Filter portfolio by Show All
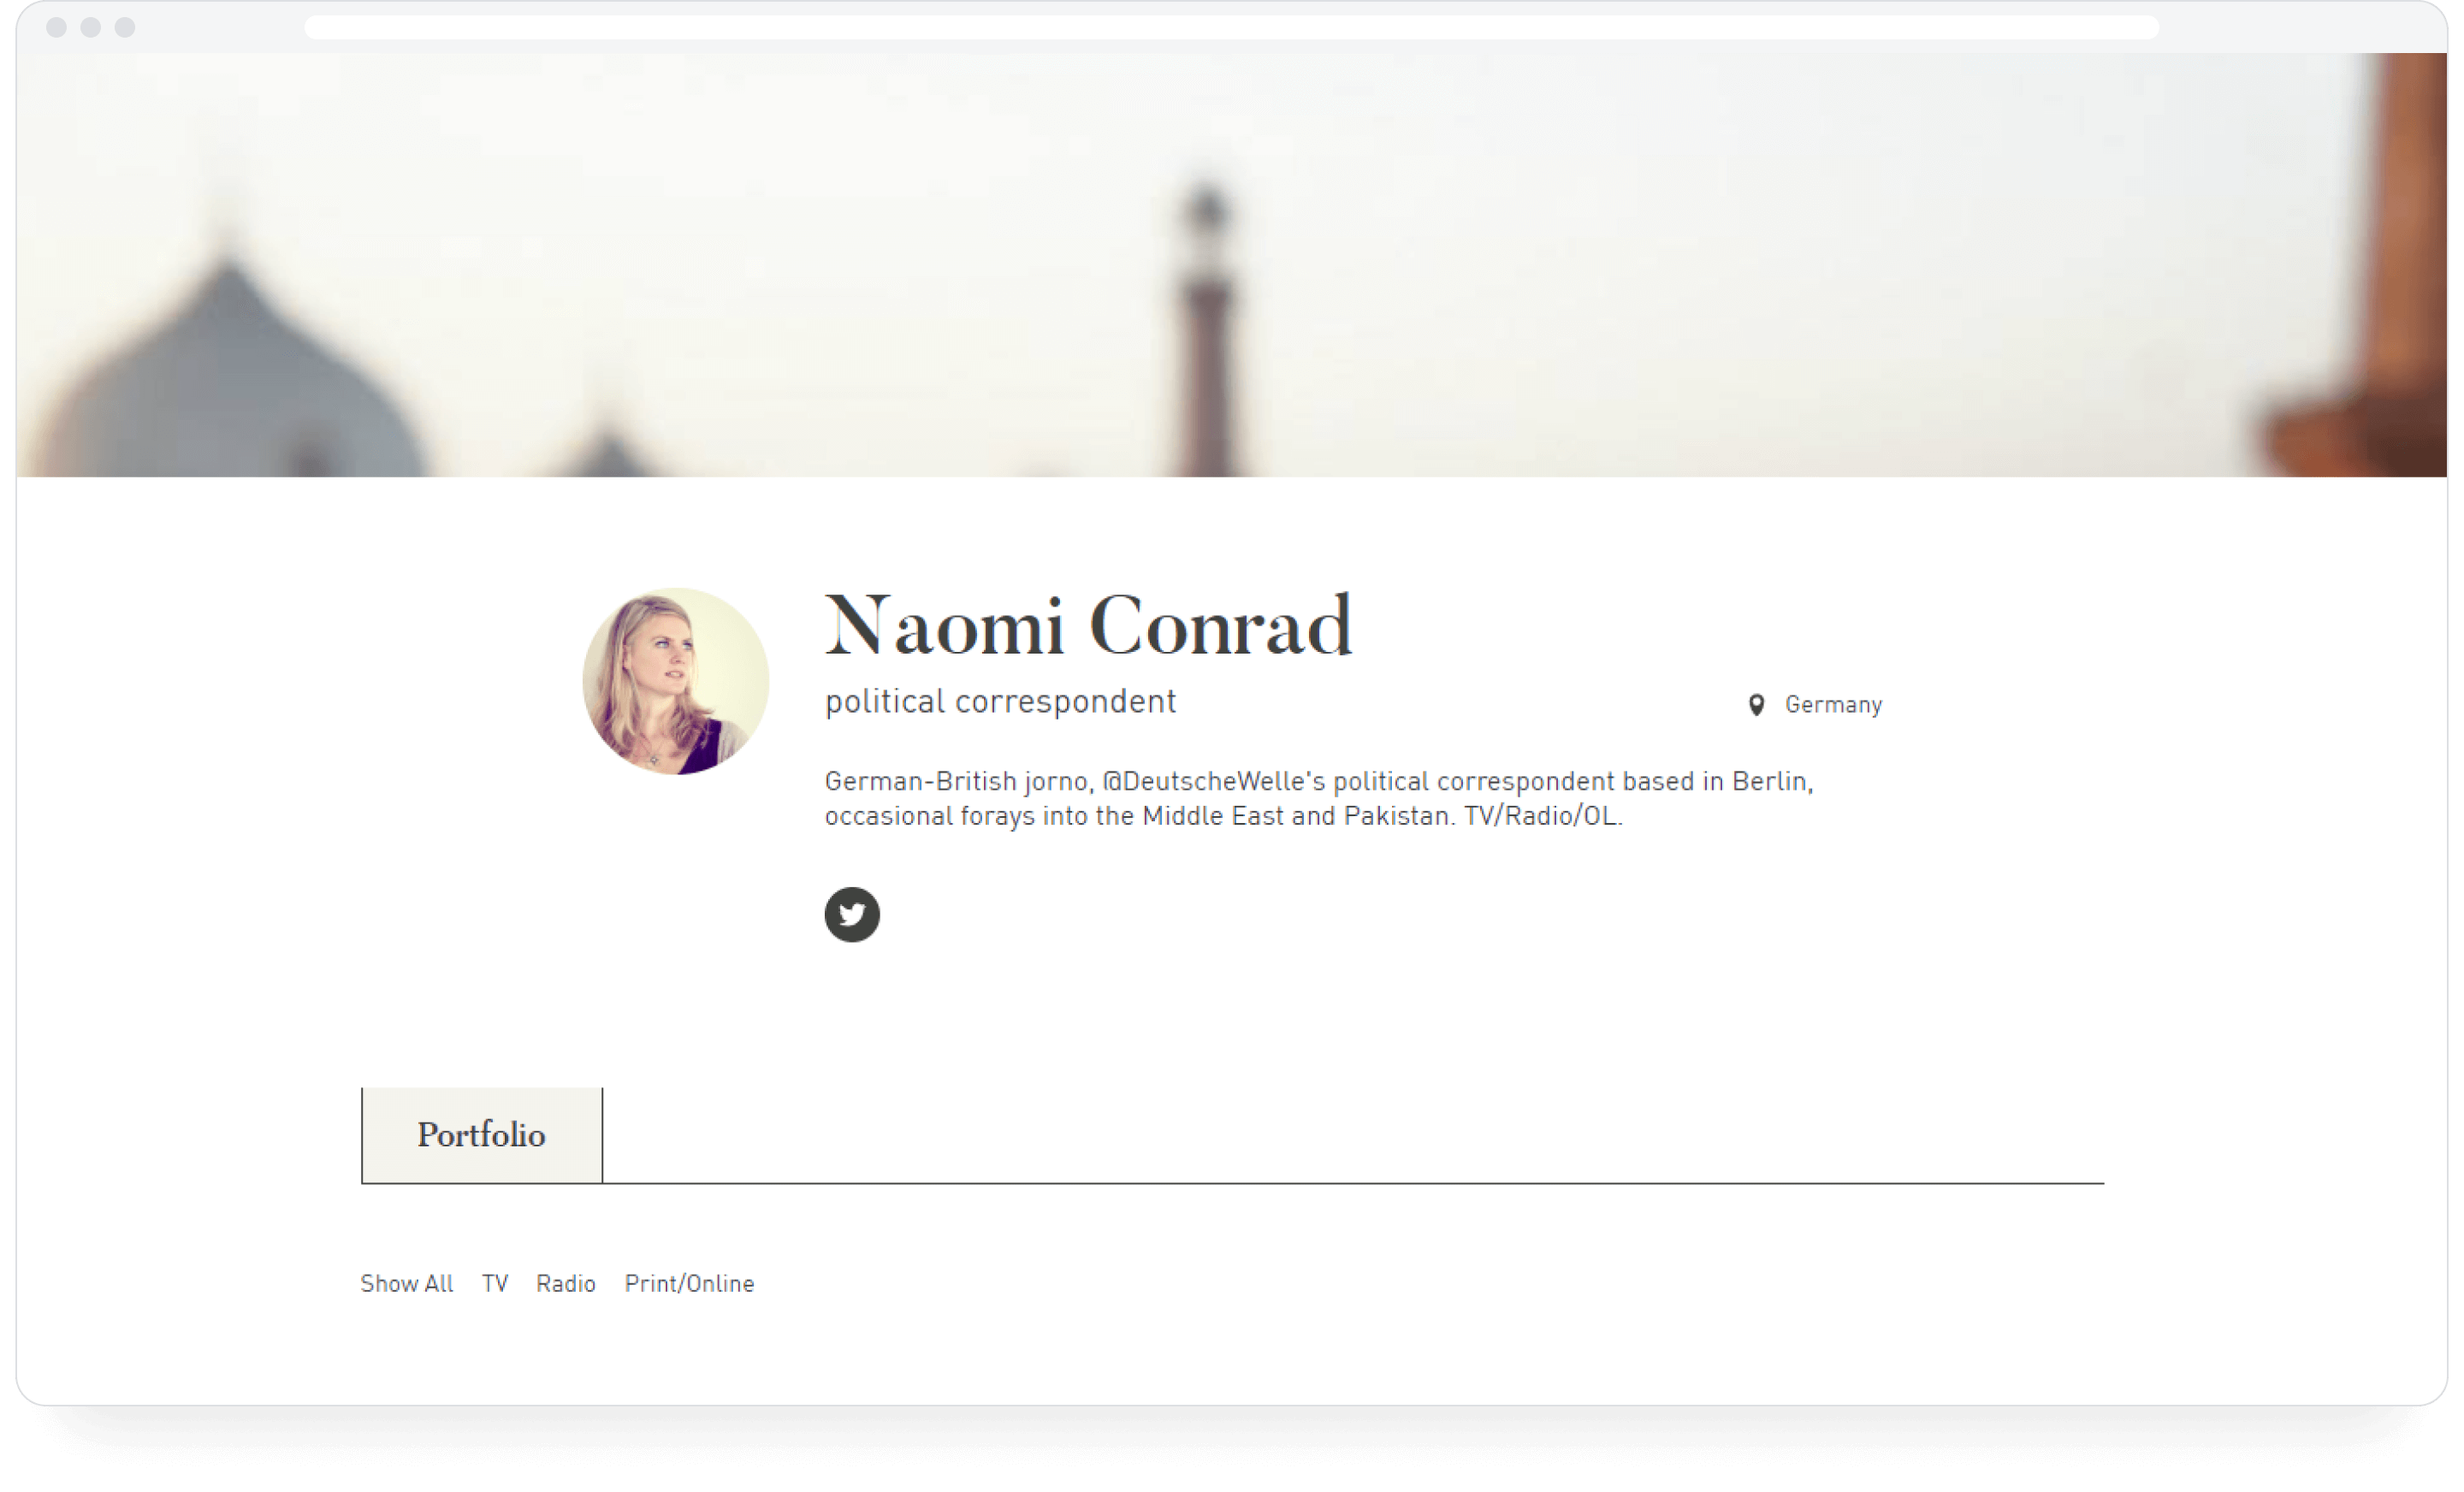 [407, 1283]
